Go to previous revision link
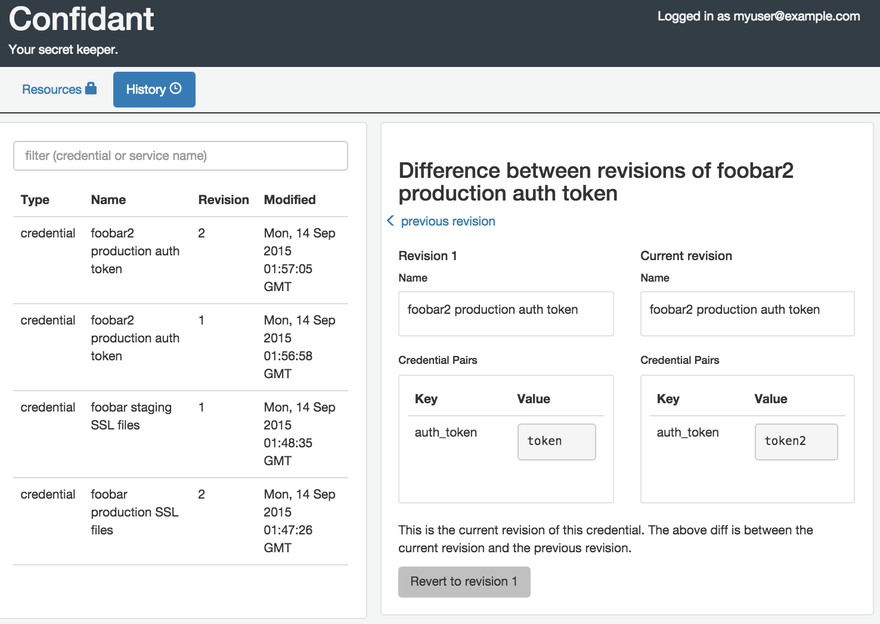The height and width of the screenshot is (624, 880). (447, 221)
